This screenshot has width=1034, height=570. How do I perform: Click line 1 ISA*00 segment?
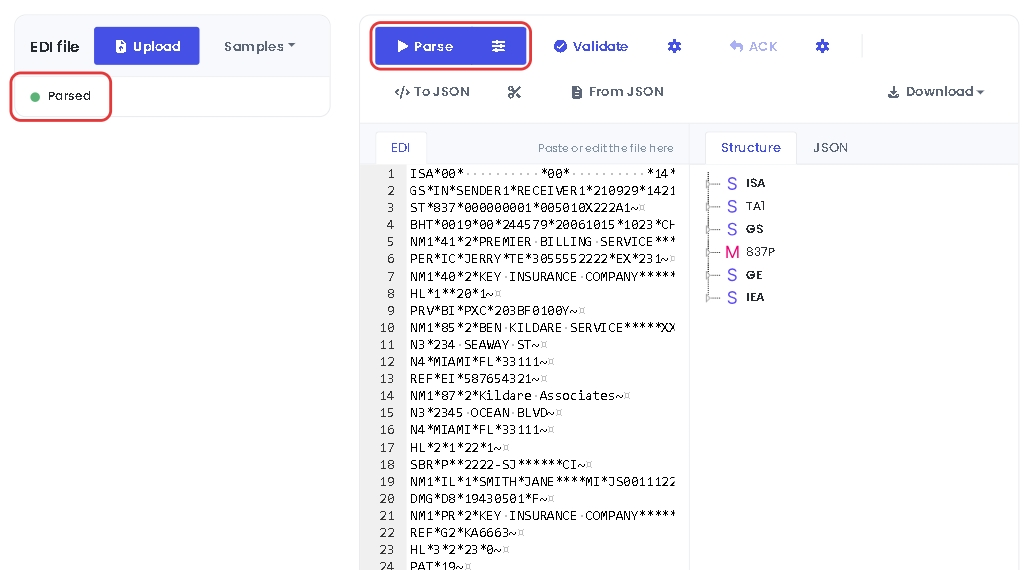(x=543, y=174)
